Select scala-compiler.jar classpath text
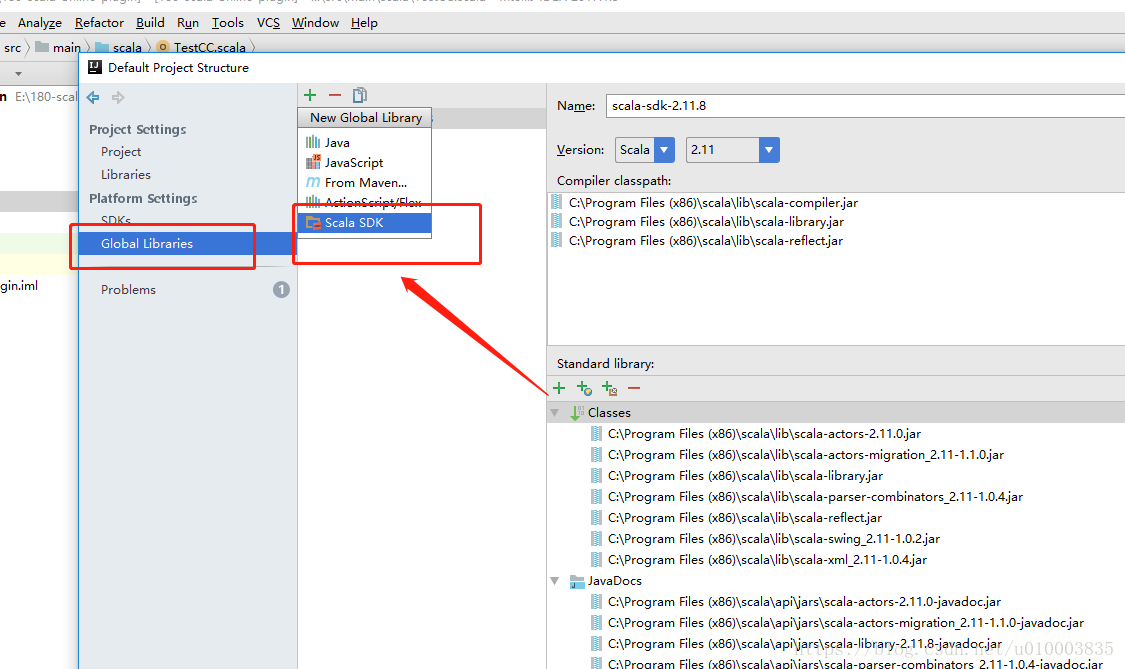This screenshot has height=669, width=1125. (713, 202)
